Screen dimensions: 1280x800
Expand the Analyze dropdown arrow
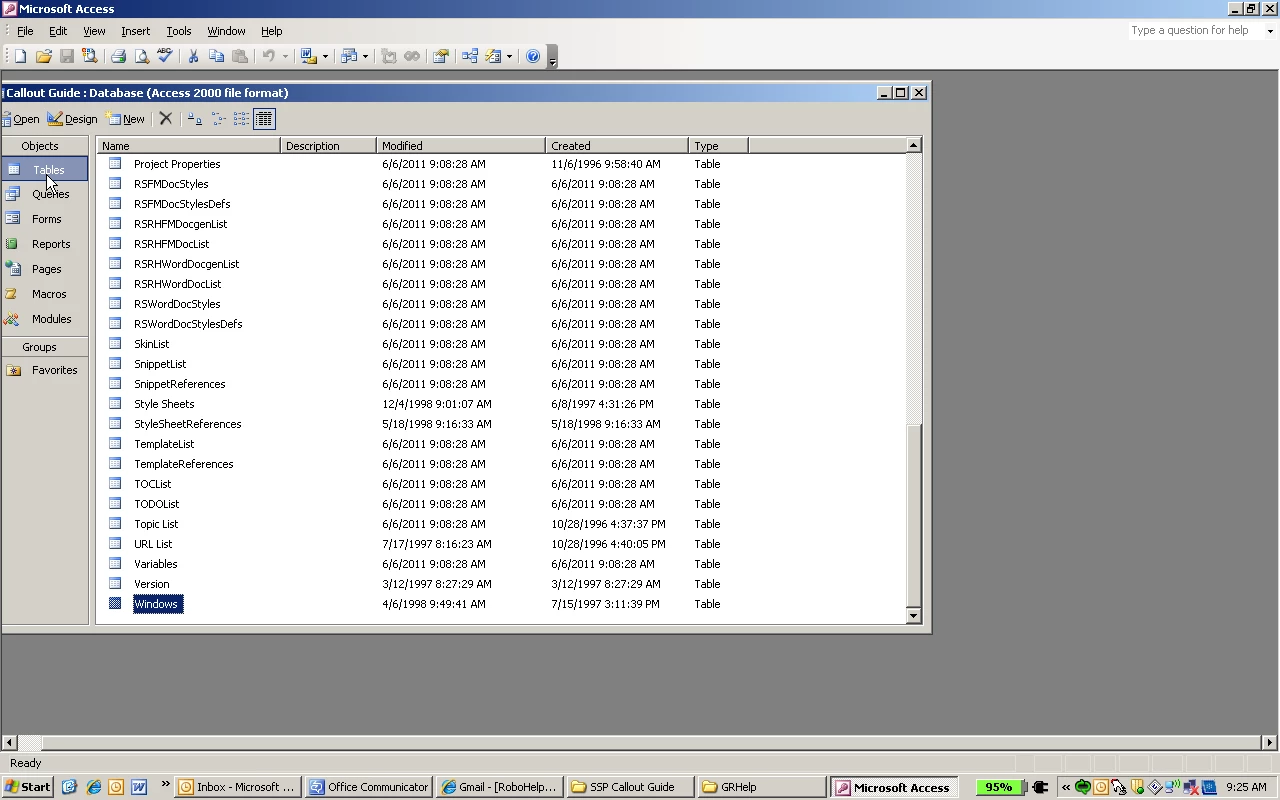point(365,57)
